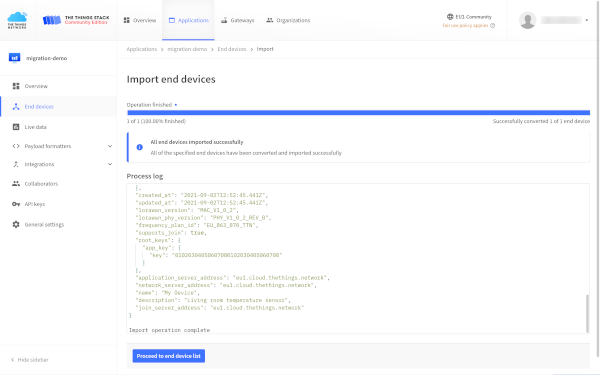Screen dimensions: 600x375
Task: Open the user account dropdown arrow
Action: point(587,20)
